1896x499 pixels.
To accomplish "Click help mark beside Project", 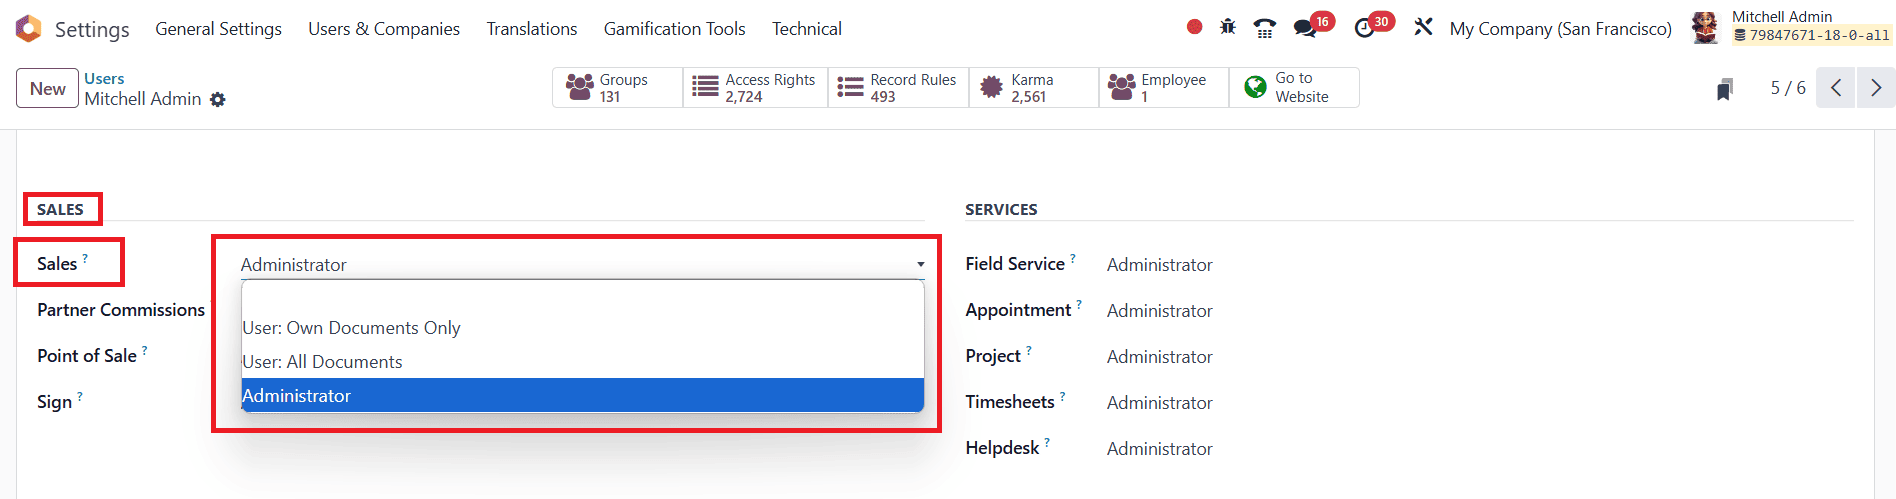I will 1029,350.
